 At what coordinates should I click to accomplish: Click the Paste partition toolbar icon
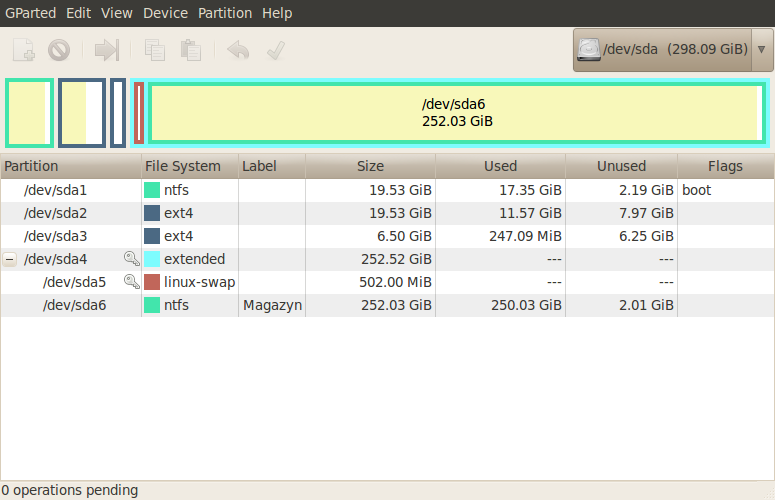pos(191,50)
